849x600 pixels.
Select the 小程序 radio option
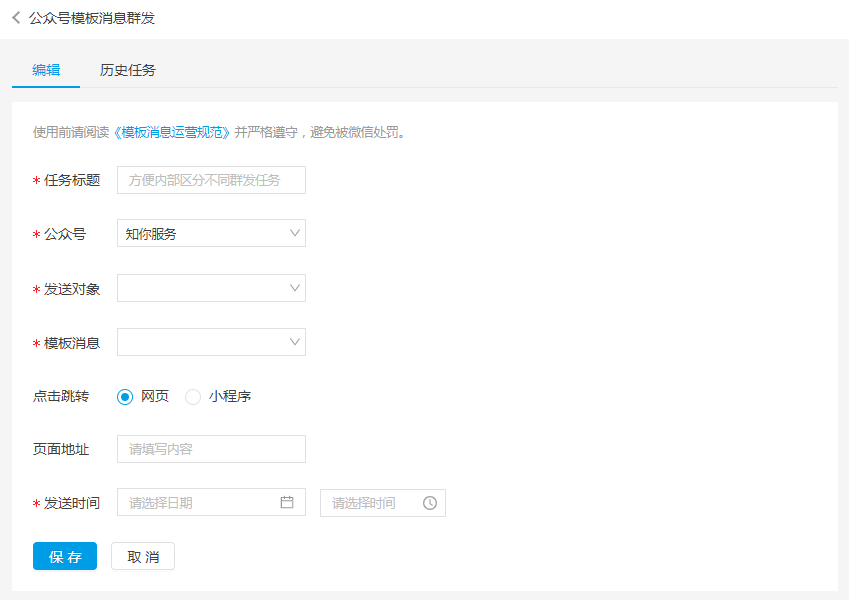click(193, 397)
